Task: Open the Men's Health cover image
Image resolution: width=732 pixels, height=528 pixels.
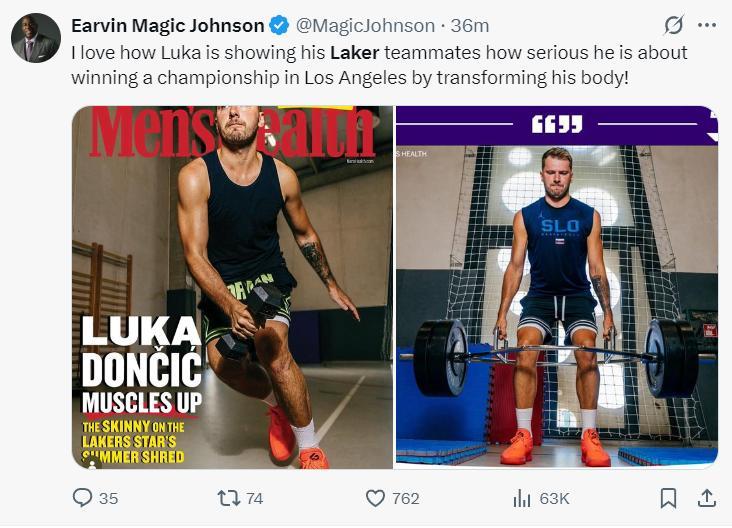Action: tap(232, 287)
